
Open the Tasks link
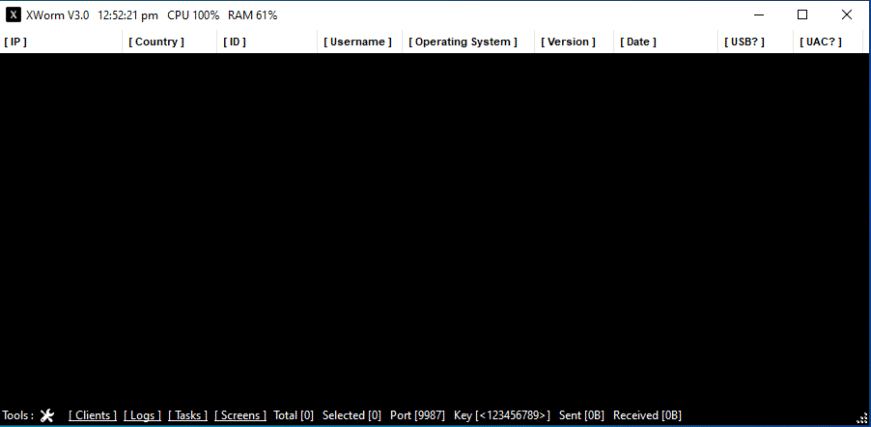(188, 415)
